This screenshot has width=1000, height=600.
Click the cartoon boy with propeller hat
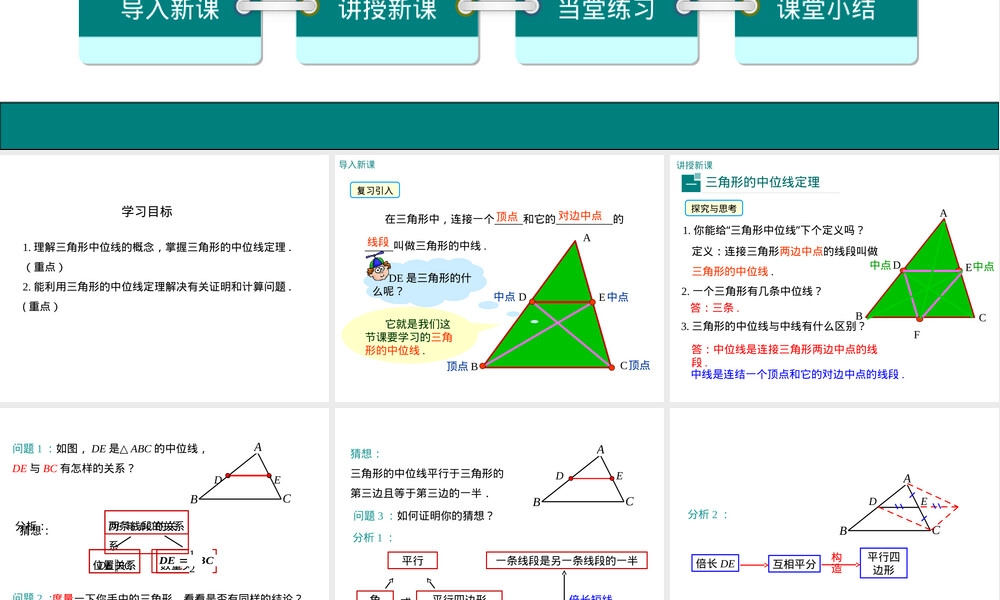point(378,267)
